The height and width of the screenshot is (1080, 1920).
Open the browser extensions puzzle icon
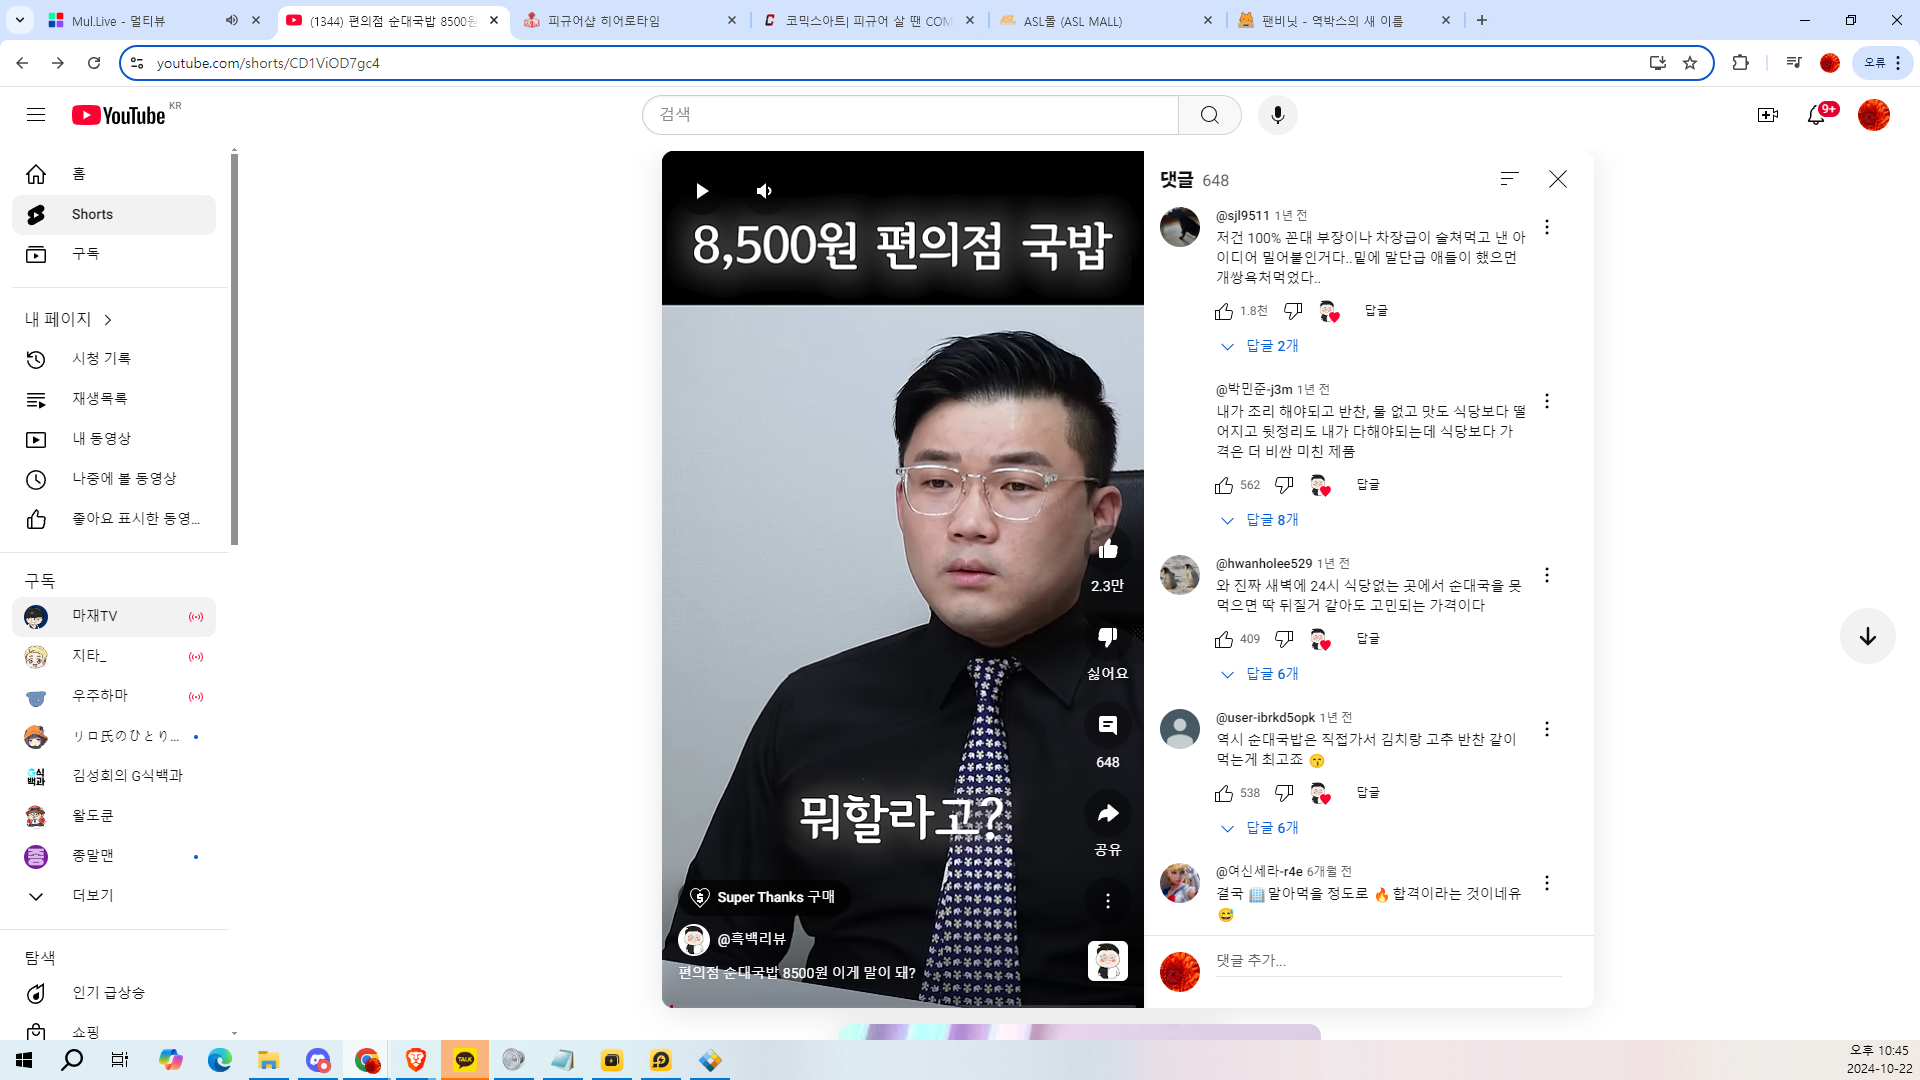point(1740,63)
